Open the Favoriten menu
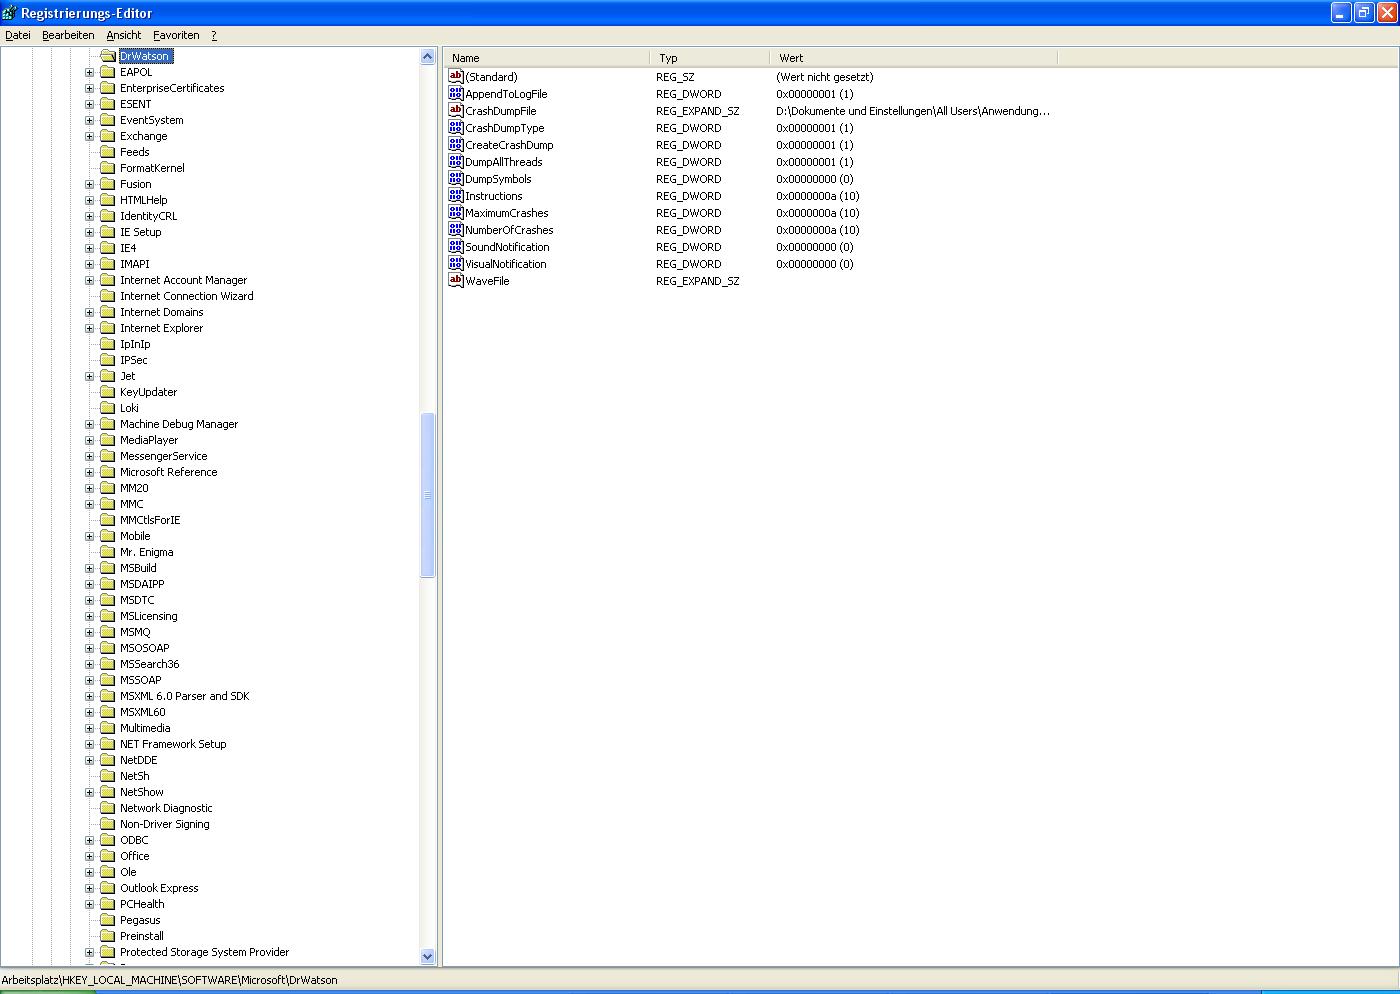 [176, 35]
